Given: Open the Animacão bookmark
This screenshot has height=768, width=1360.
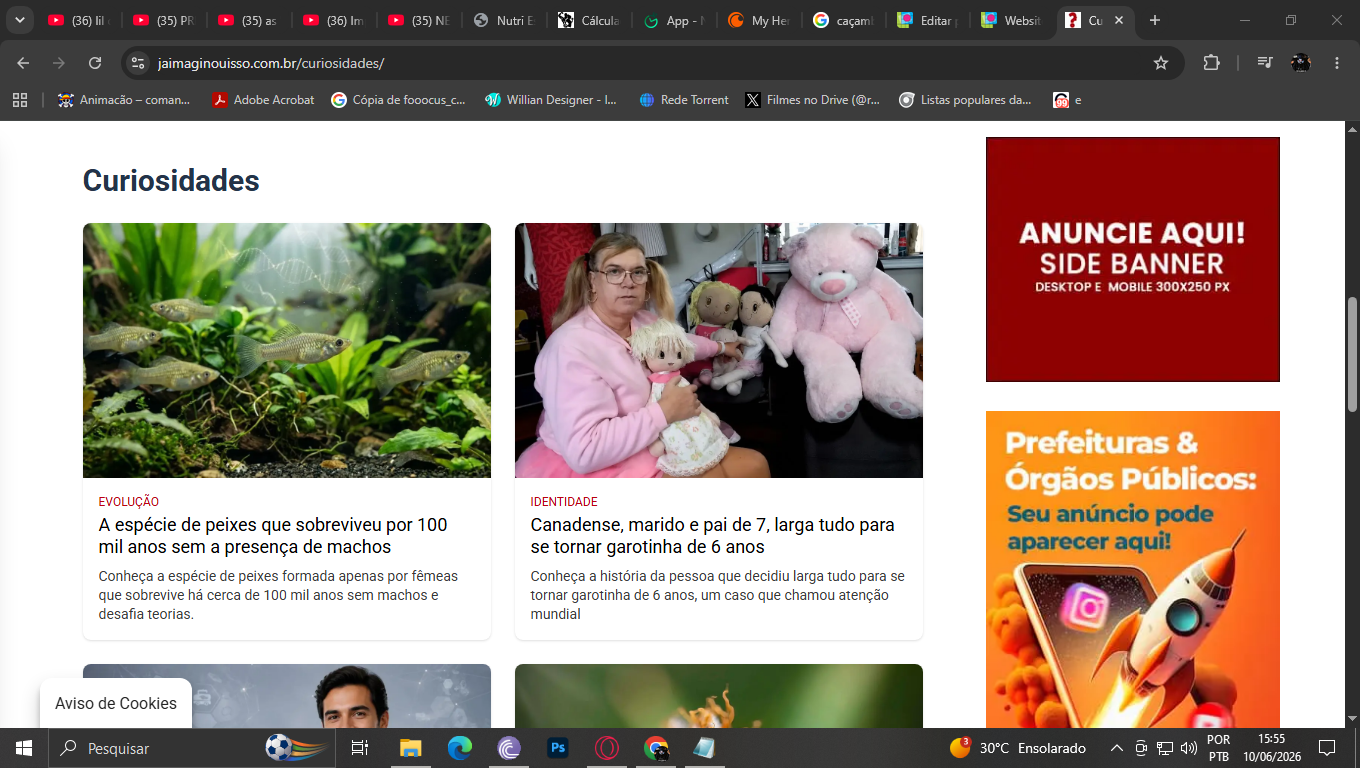Looking at the screenshot, I should click(x=124, y=100).
